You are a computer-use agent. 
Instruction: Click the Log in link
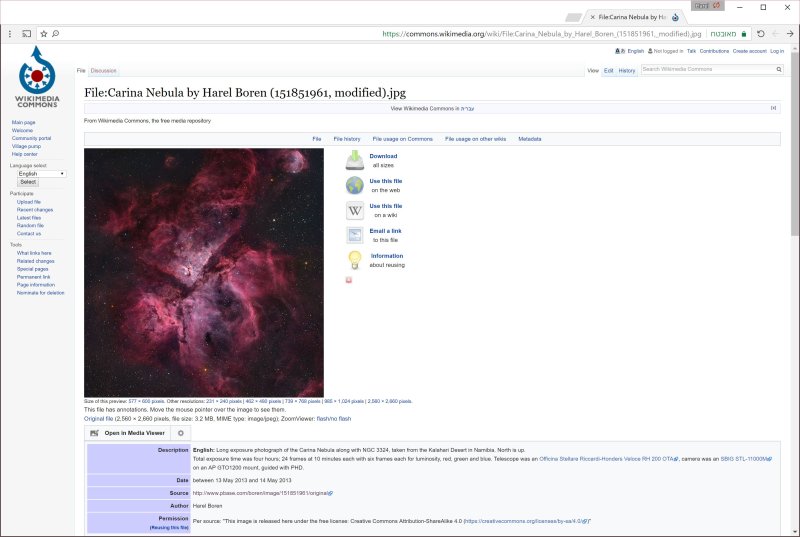pos(777,51)
